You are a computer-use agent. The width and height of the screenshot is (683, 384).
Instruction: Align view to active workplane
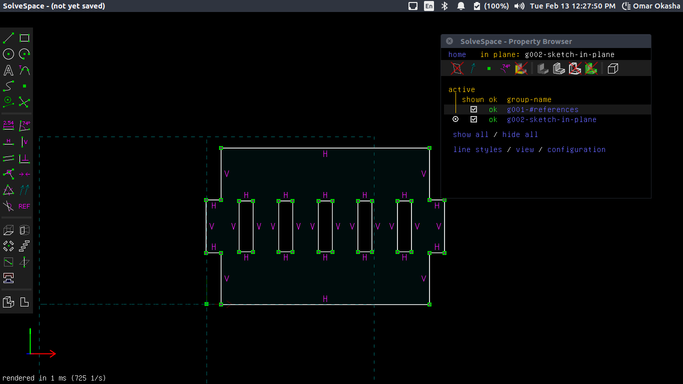24,302
